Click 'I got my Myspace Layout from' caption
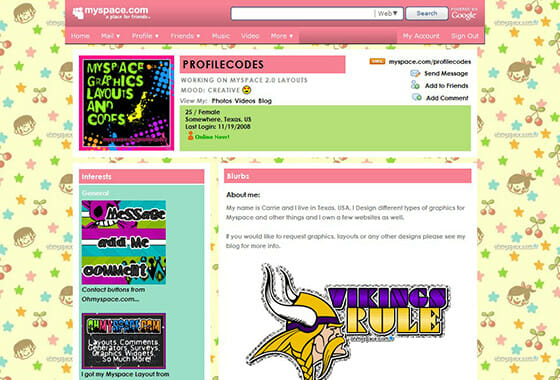The width and height of the screenshot is (560, 380). [x=125, y=374]
